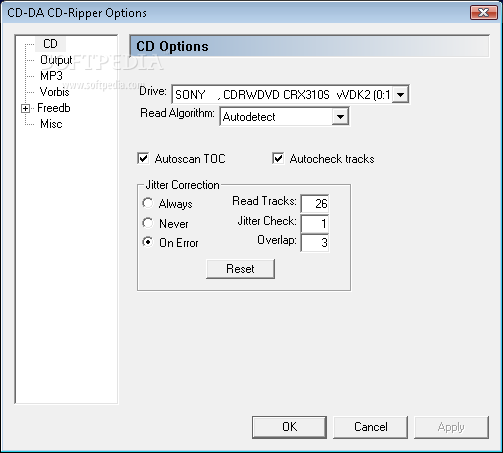Click the CD Options header title
Screen dimensions: 503x453
(x=172, y=47)
